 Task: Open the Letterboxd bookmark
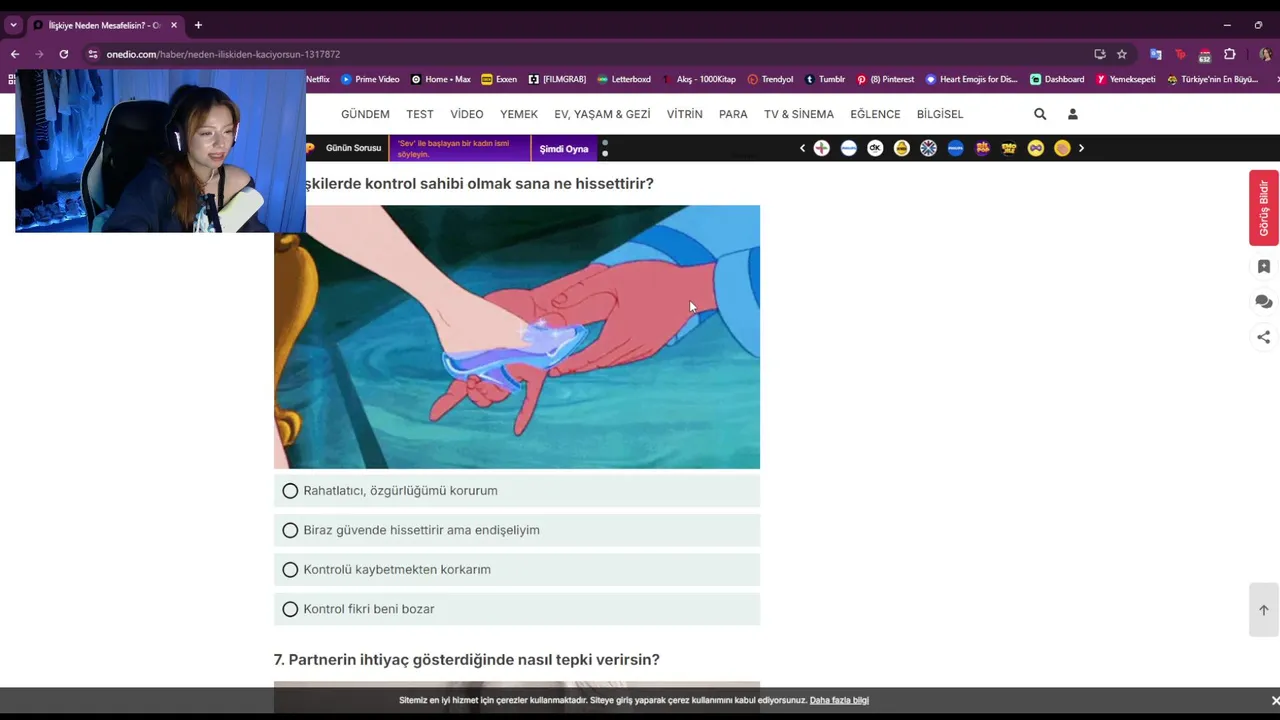point(624,79)
